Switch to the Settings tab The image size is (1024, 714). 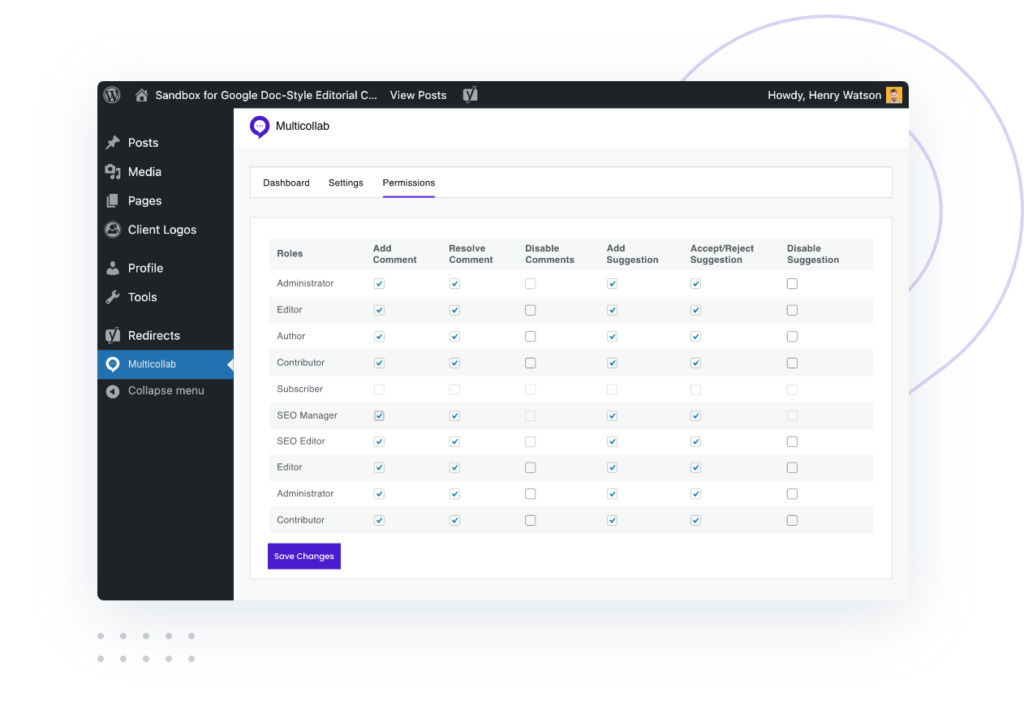pyautogui.click(x=345, y=183)
